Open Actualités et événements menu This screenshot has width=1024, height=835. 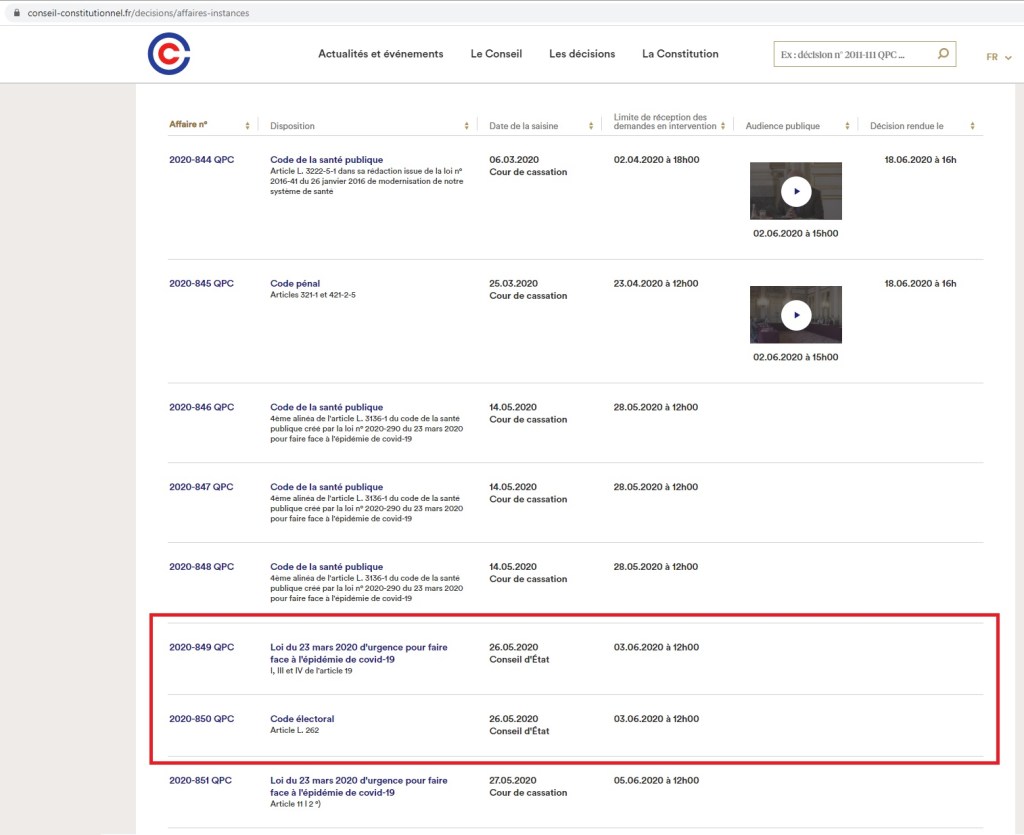[x=380, y=54]
